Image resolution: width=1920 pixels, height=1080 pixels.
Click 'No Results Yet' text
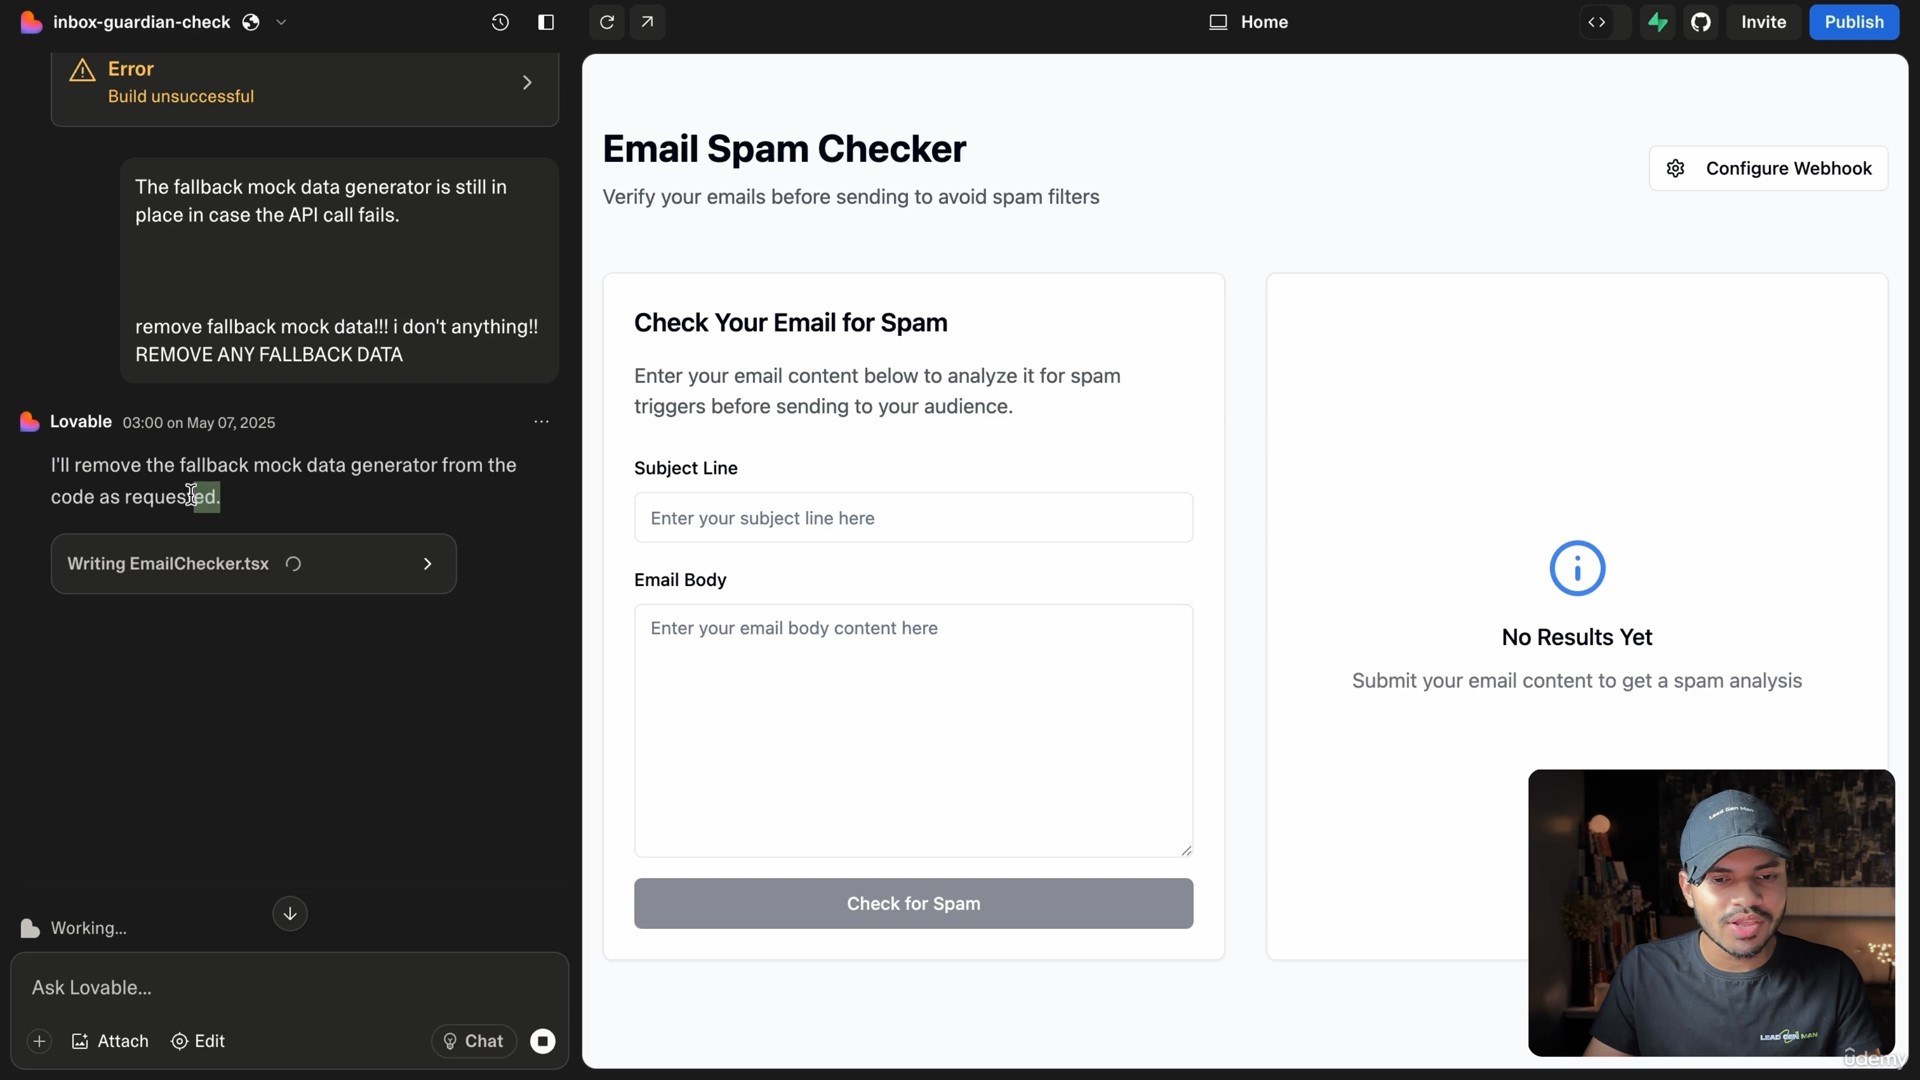click(x=1577, y=638)
